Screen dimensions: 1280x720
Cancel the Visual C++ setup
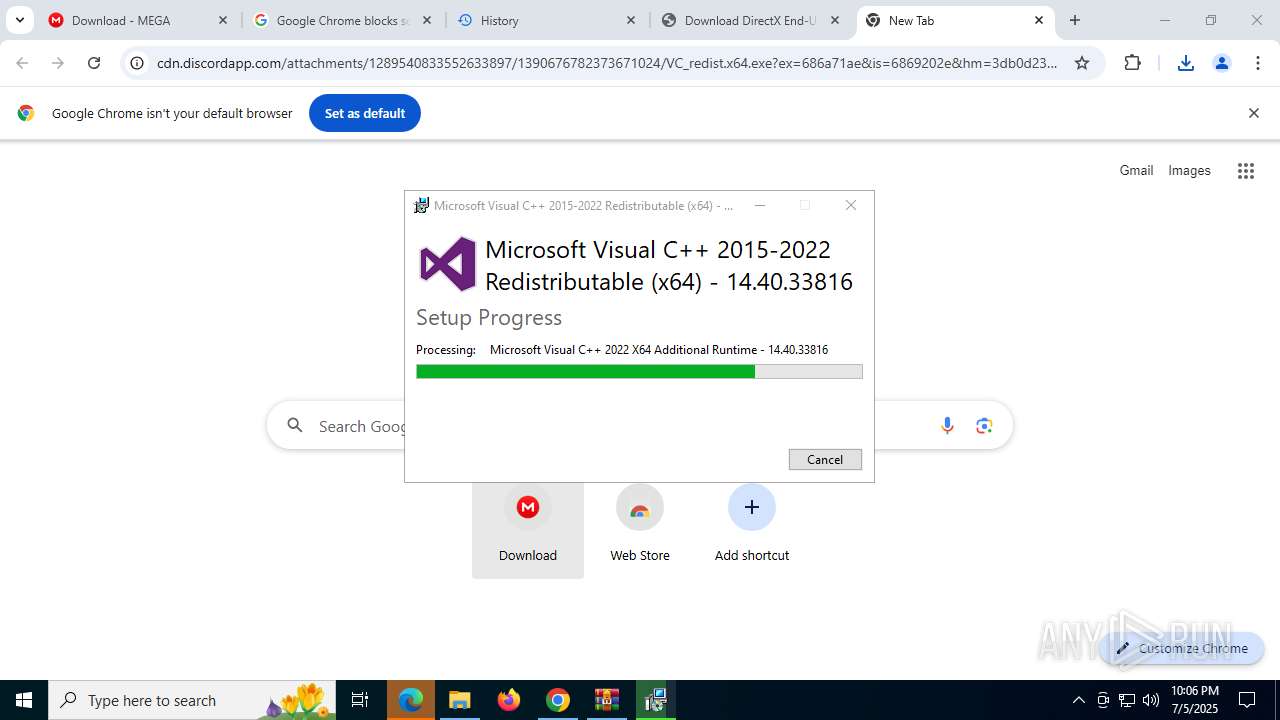click(x=825, y=459)
